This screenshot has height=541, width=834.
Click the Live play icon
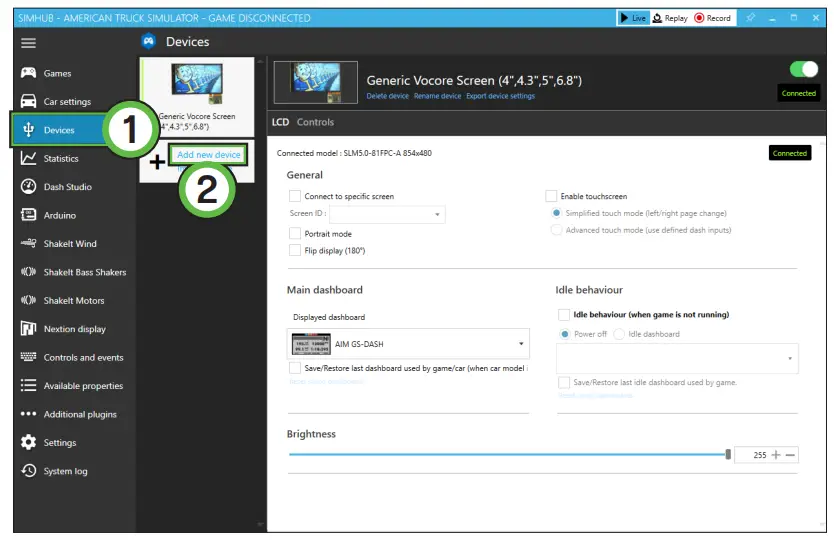[x=624, y=18]
